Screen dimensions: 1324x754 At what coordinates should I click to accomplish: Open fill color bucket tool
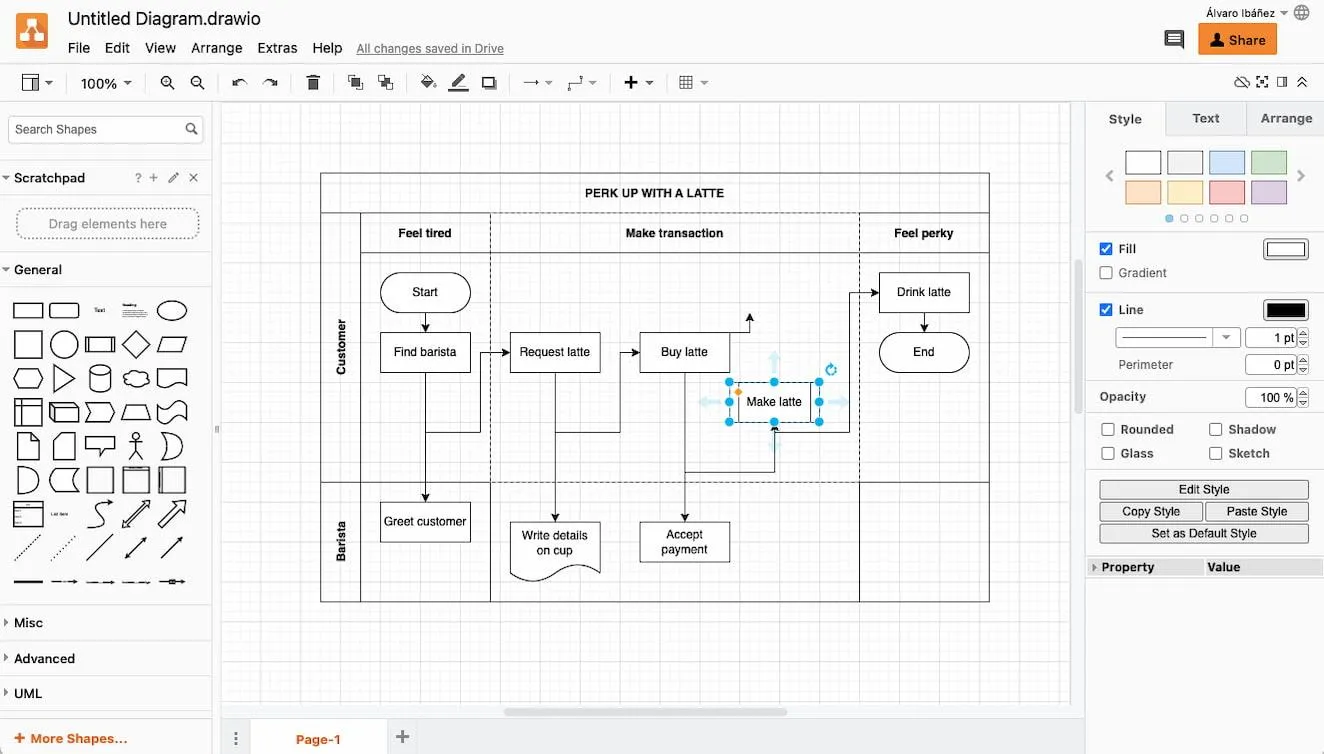(428, 83)
